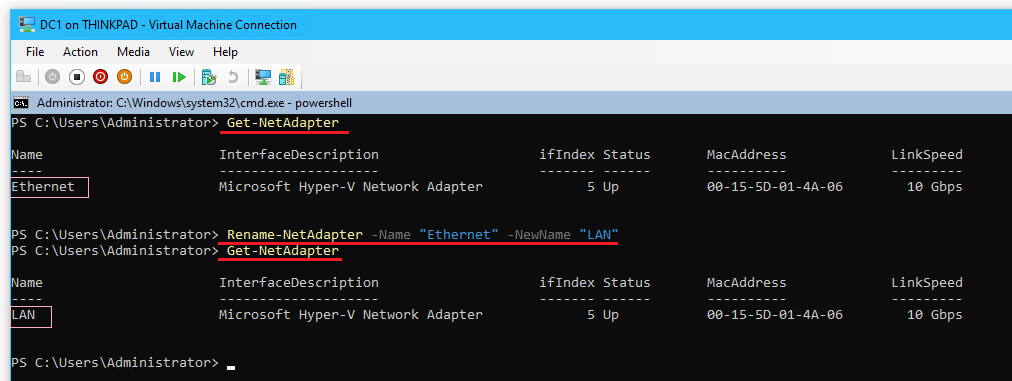Open the Help menu
The image size is (1012, 381).
pos(225,52)
